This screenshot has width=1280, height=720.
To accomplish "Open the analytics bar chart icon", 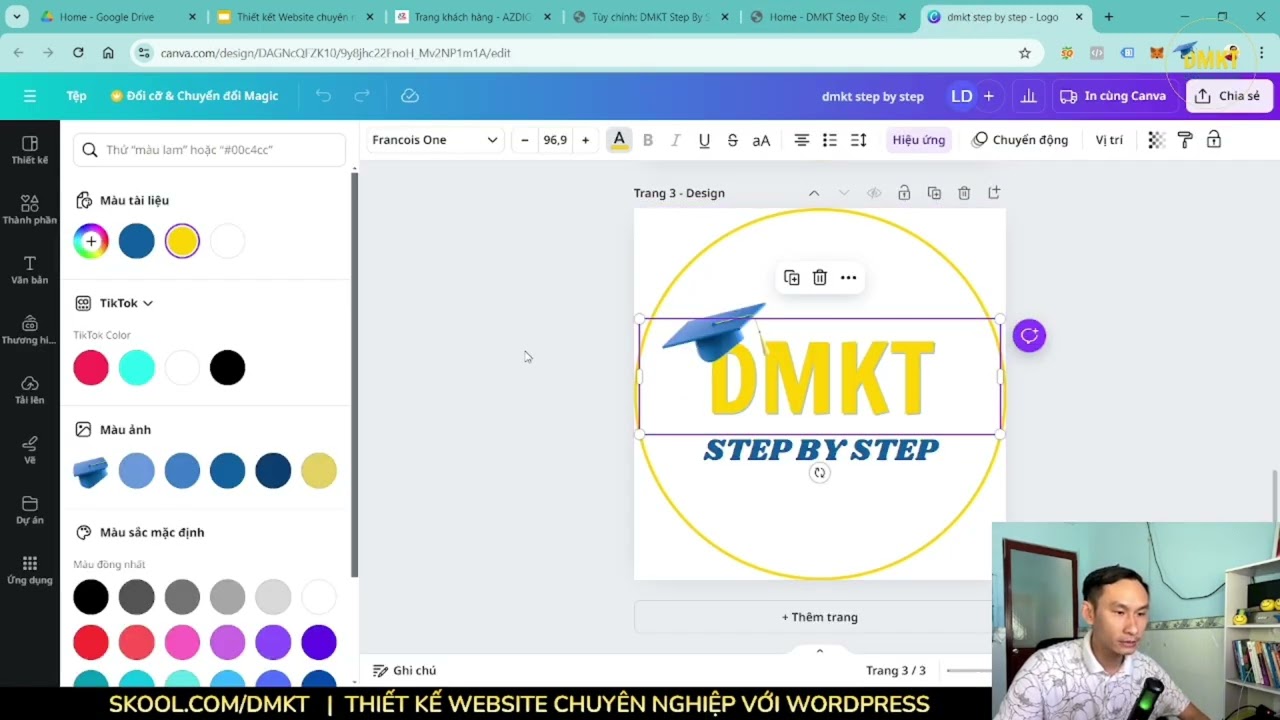I will [1028, 96].
